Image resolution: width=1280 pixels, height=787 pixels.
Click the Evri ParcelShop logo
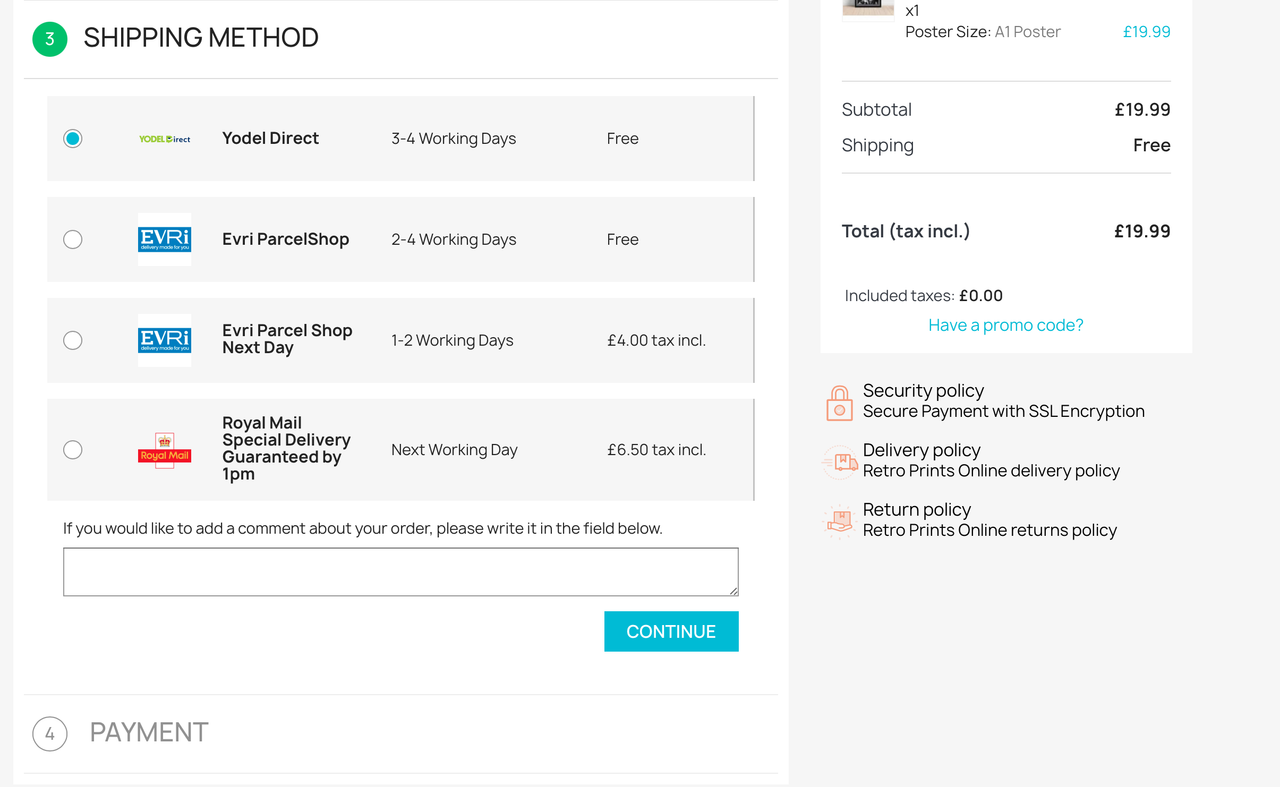[164, 239]
